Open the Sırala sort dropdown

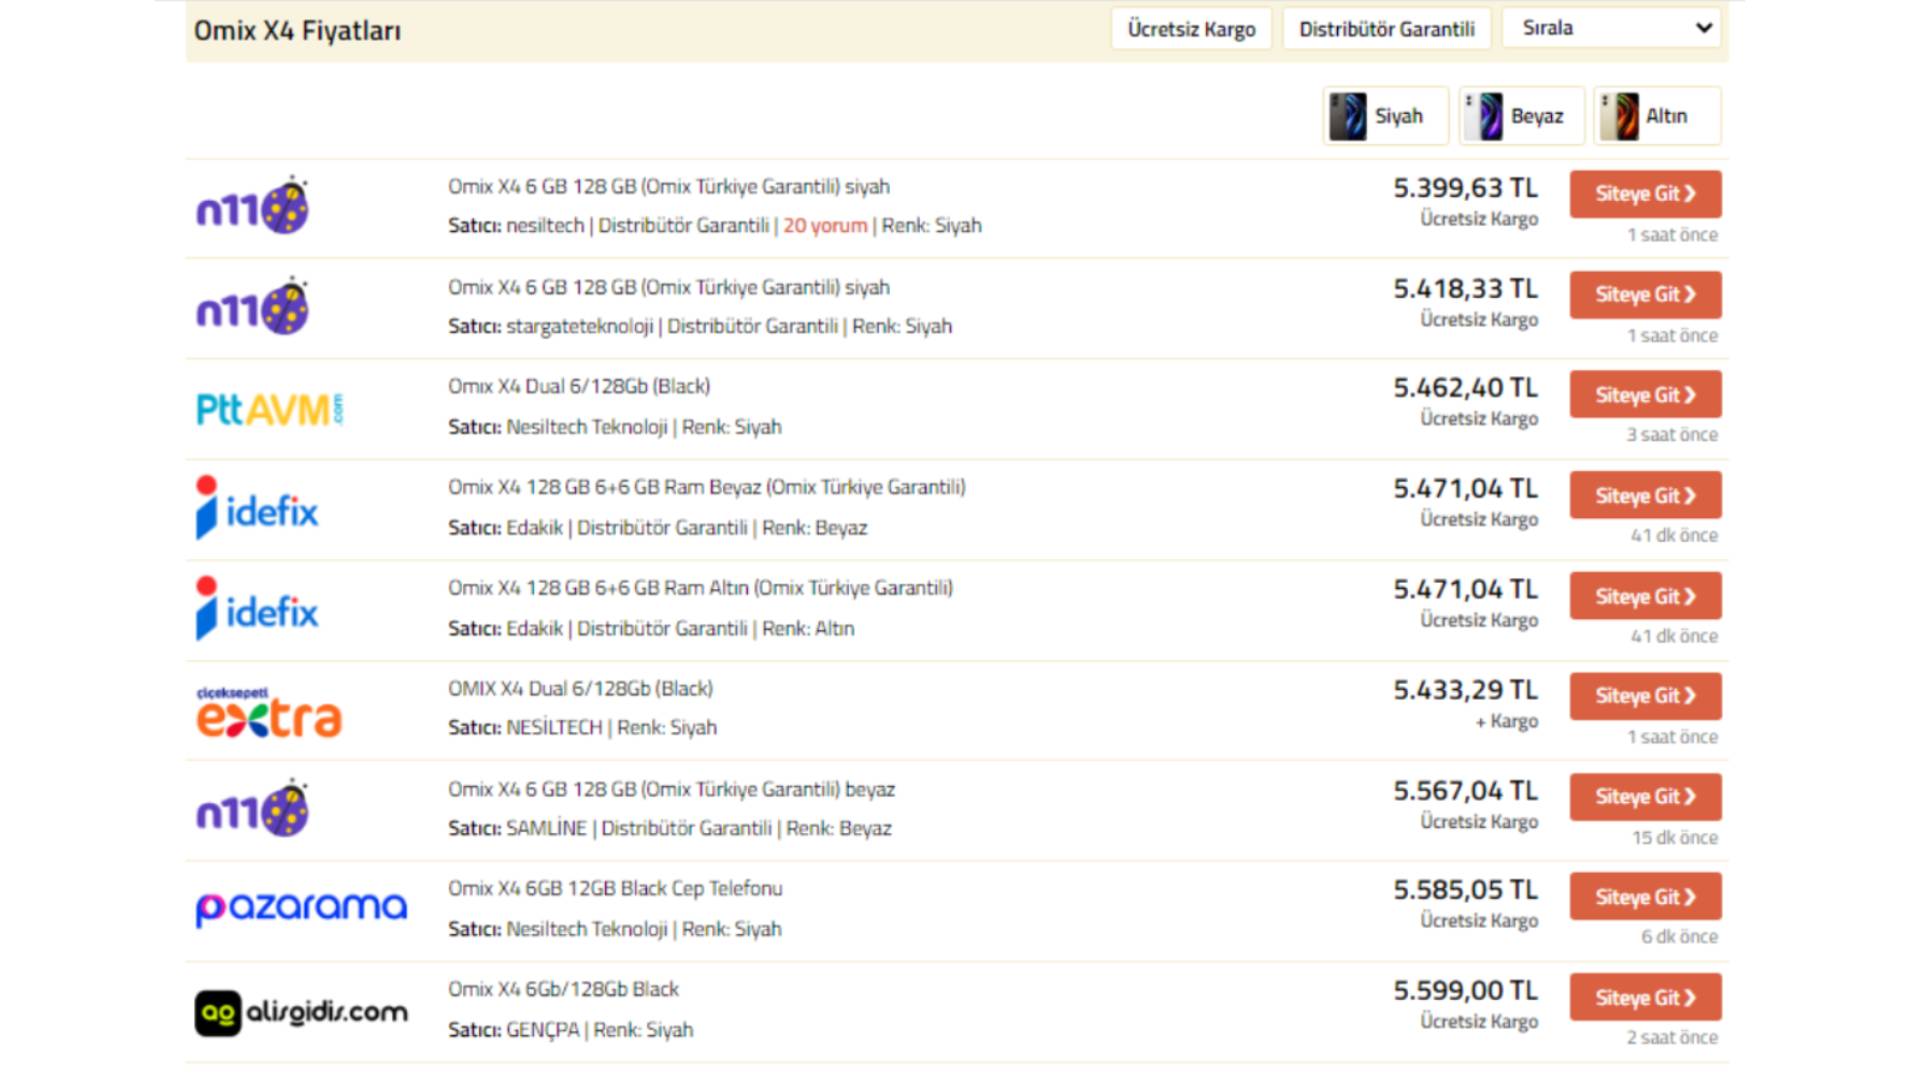(1614, 28)
